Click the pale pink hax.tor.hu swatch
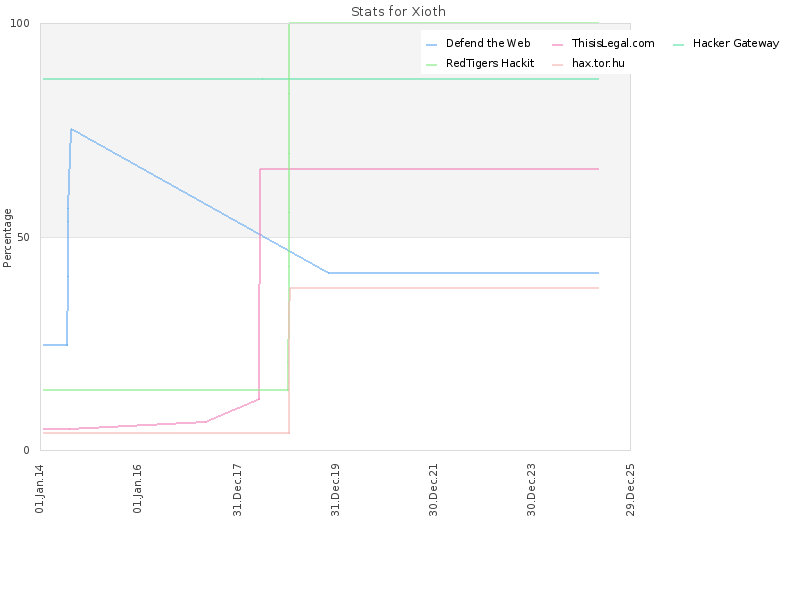The image size is (800, 600). [558, 65]
